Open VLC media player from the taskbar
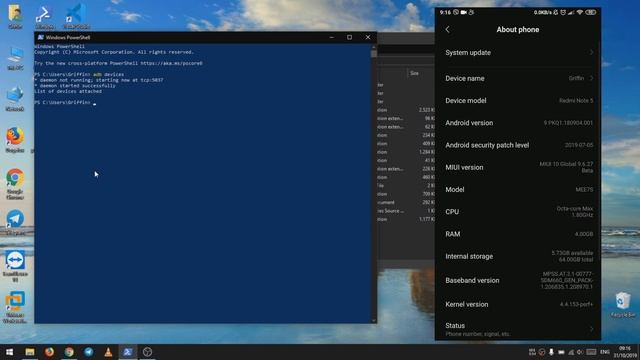The image size is (640, 360). click(108, 351)
